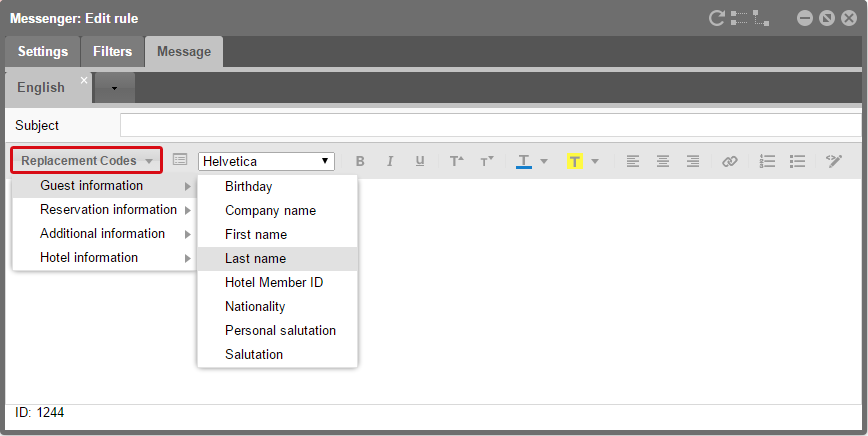Screen dimensions: 868x436
Task: Choose Personal salutation from the submenu
Action: (280, 331)
